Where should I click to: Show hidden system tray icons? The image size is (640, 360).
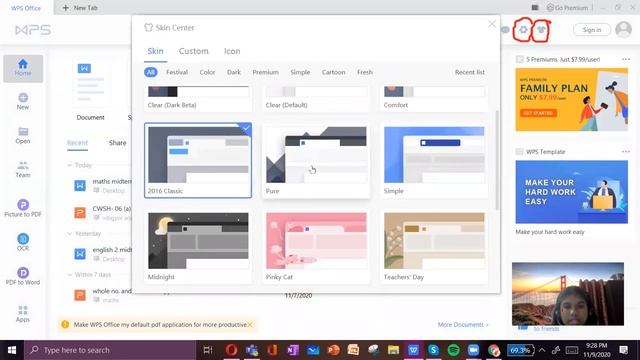542,350
